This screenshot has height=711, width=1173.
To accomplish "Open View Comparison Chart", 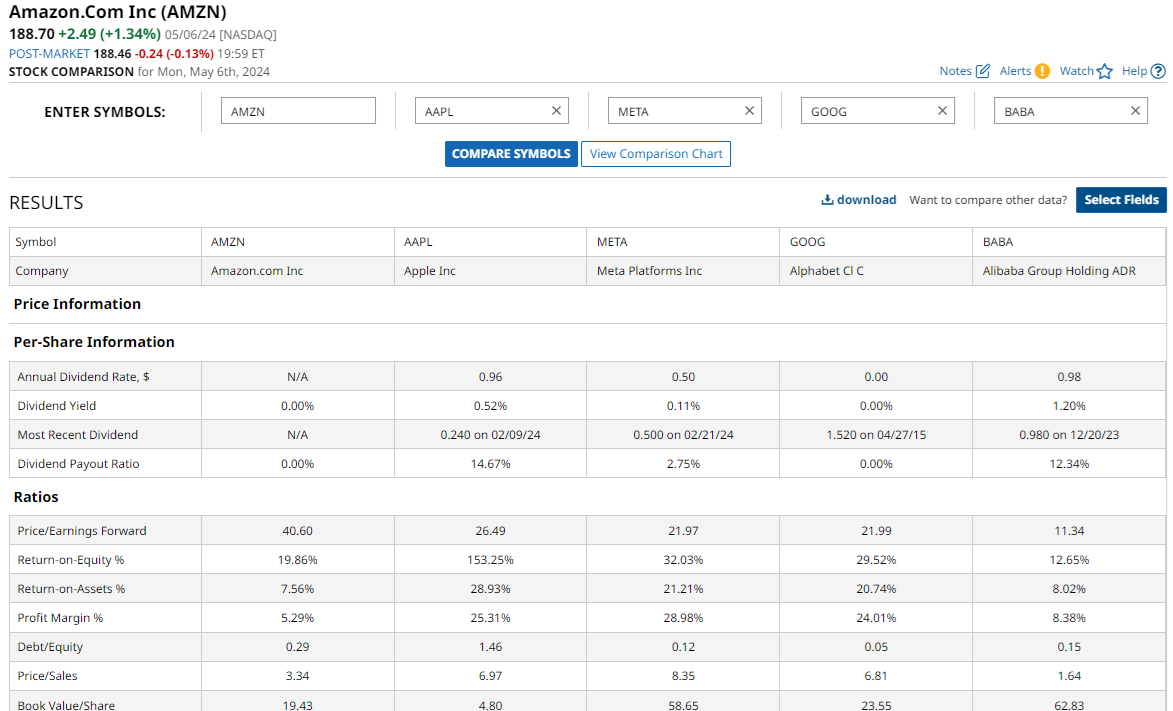I will click(x=655, y=154).
